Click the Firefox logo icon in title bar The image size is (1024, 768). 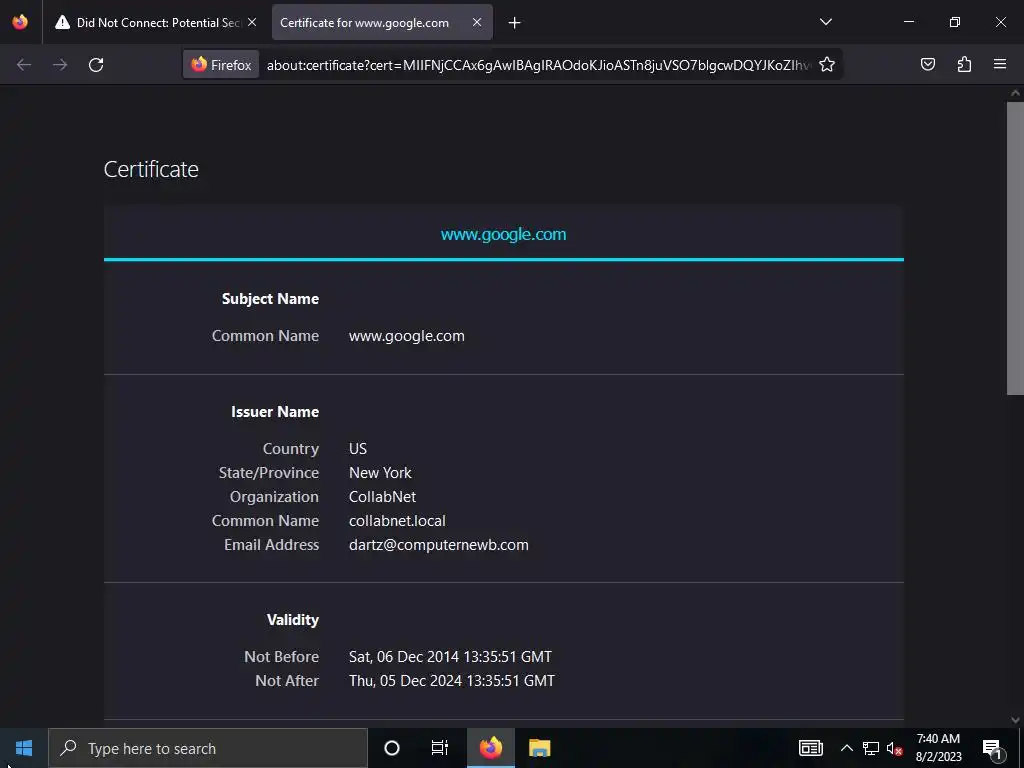coord(20,22)
